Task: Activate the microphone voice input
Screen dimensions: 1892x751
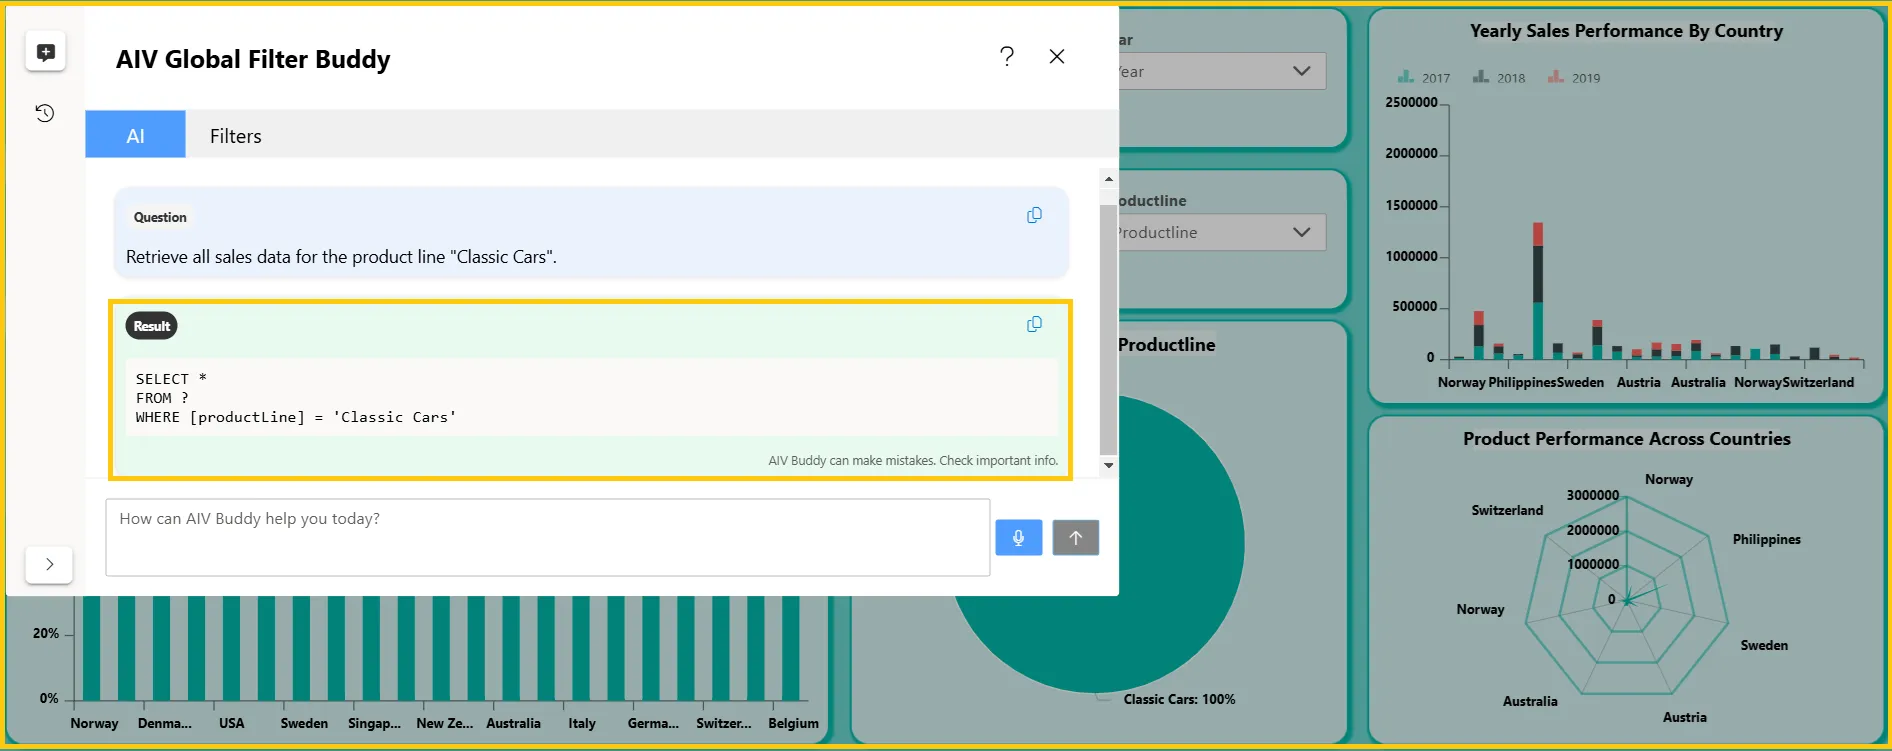Action: [x=1018, y=538]
